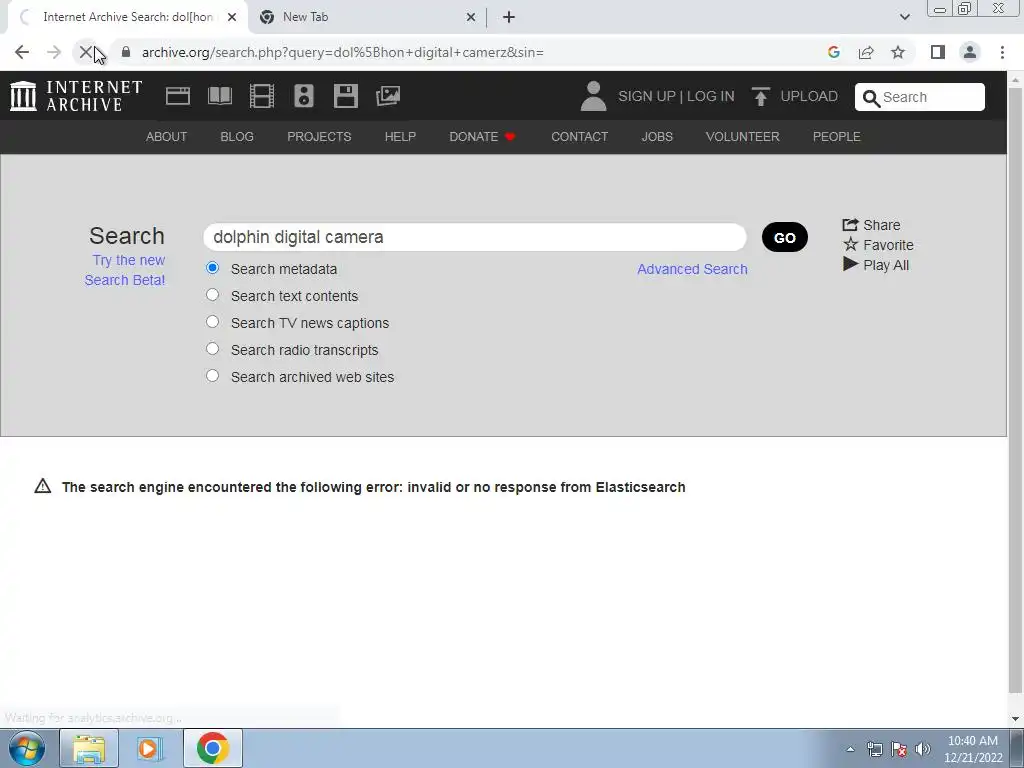Click the volume icon in the system tray
This screenshot has height=768, width=1024.
coord(923,749)
